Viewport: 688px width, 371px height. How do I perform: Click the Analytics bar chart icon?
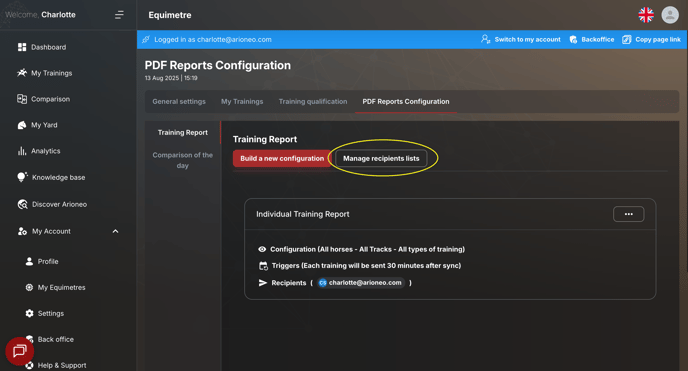(x=22, y=151)
